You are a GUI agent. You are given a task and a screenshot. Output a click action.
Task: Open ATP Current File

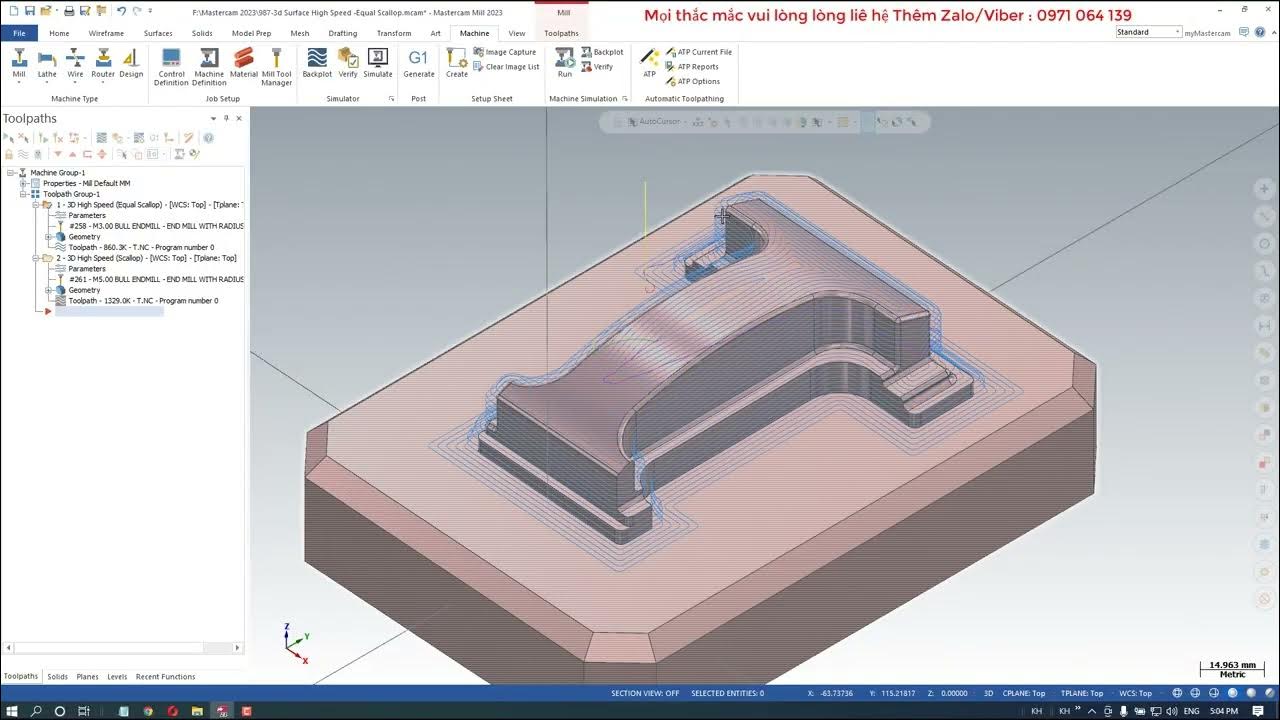[x=698, y=52]
